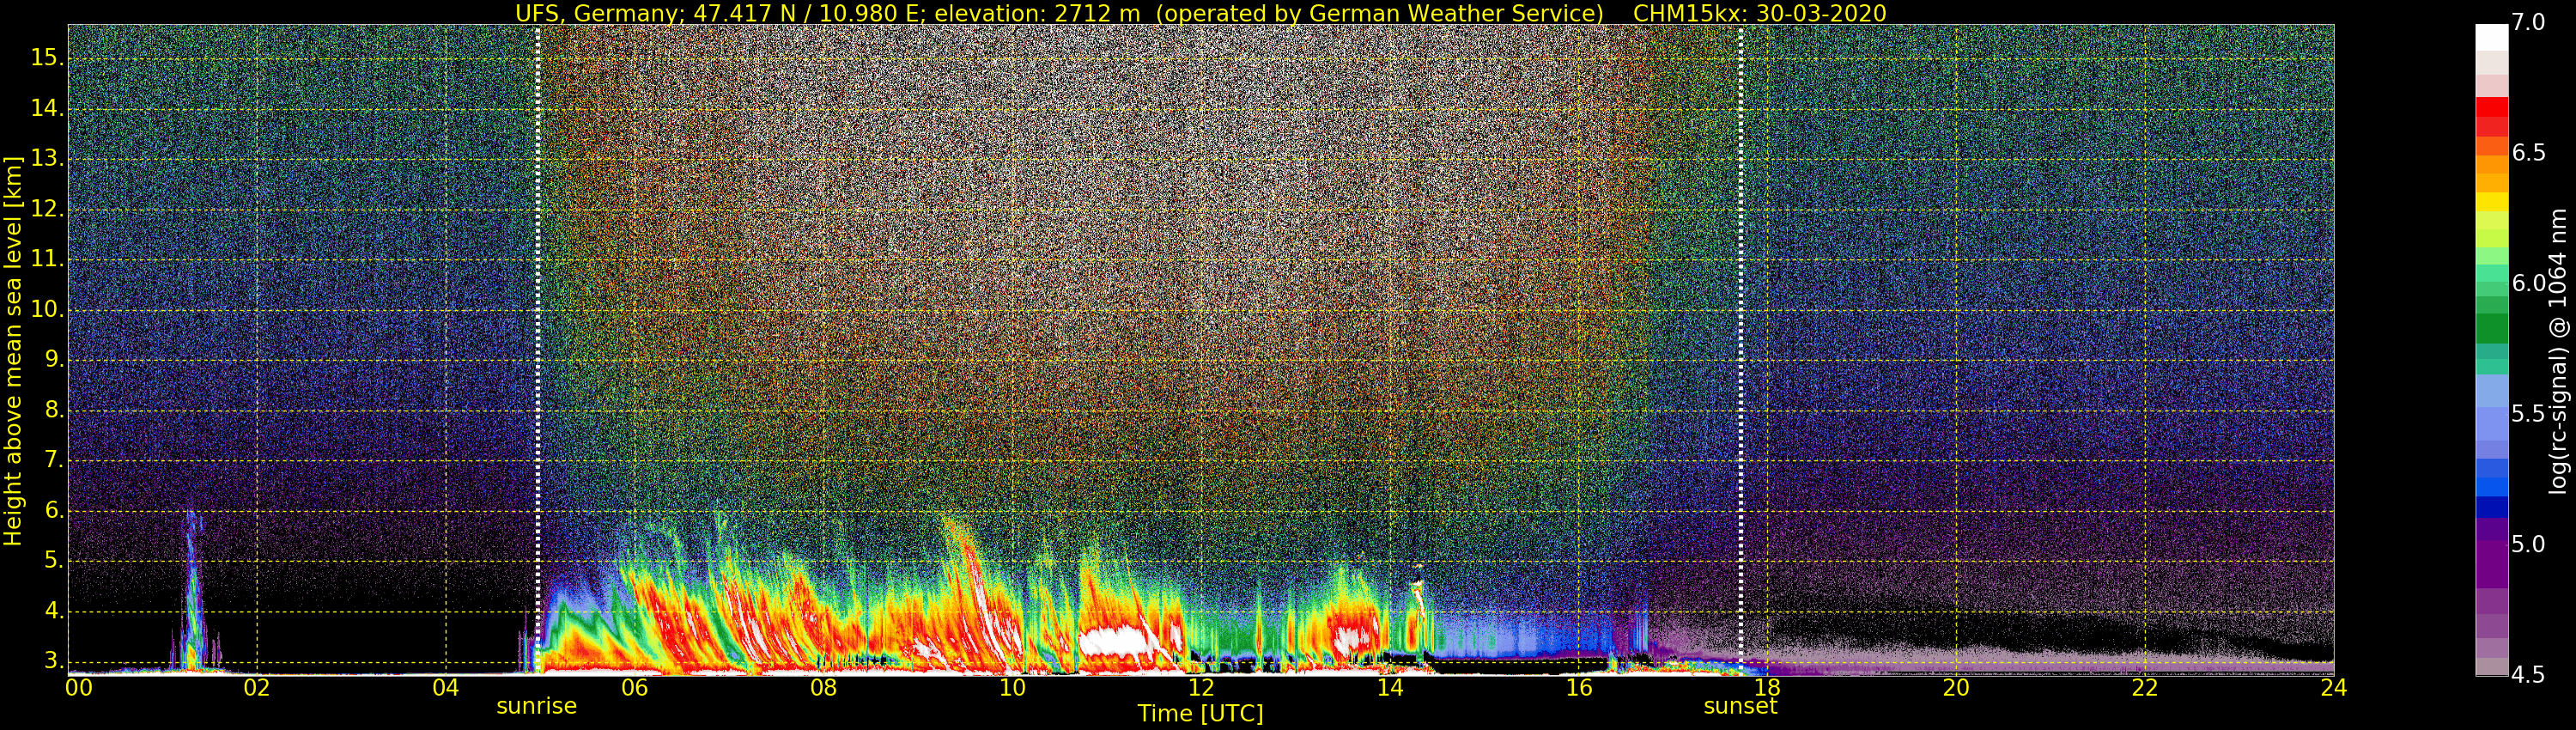Click the sunset label below the time axis
Viewport: 2576px width, 730px height.
tap(1740, 706)
